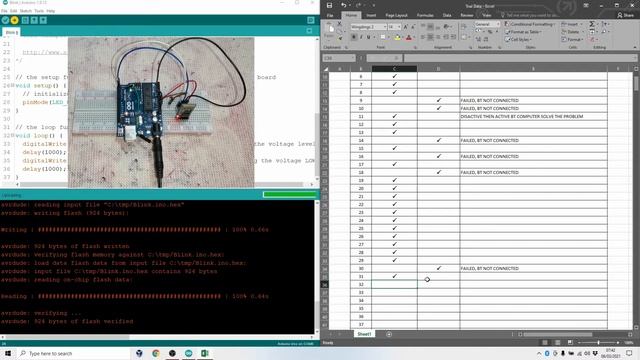Select the Blink sketch tab
The height and width of the screenshot is (360, 640).
(x=11, y=32)
